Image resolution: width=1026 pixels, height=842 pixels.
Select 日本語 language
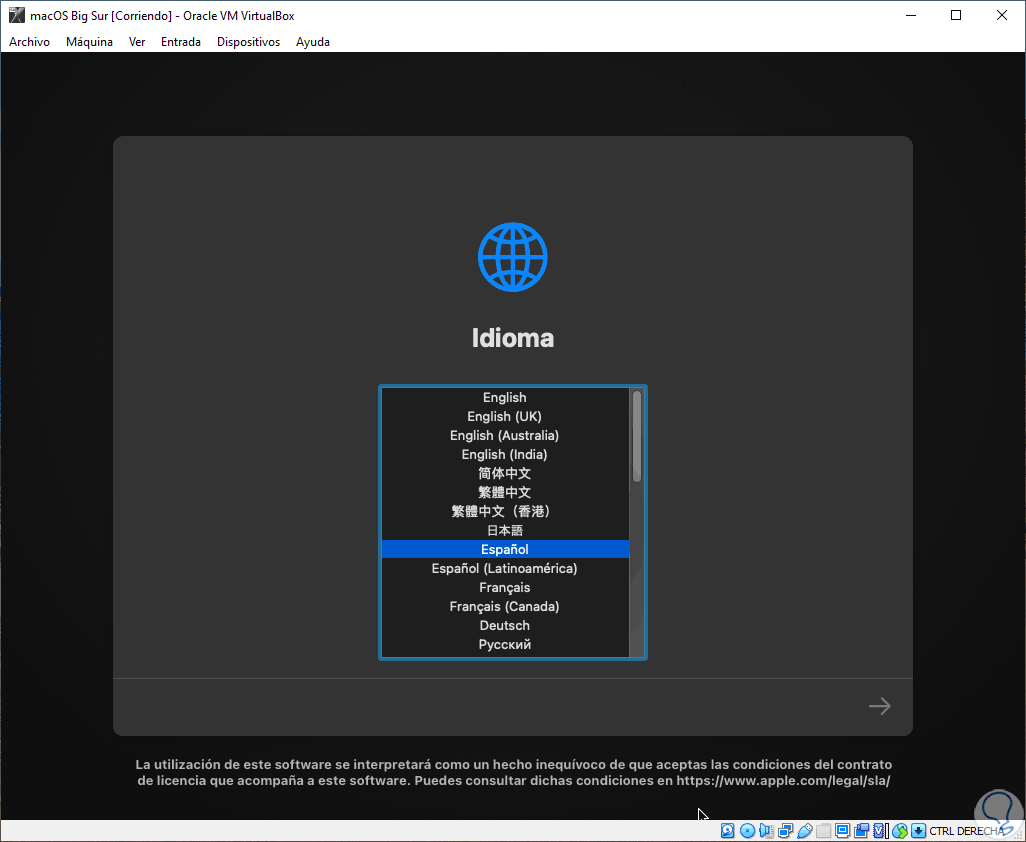(x=504, y=530)
